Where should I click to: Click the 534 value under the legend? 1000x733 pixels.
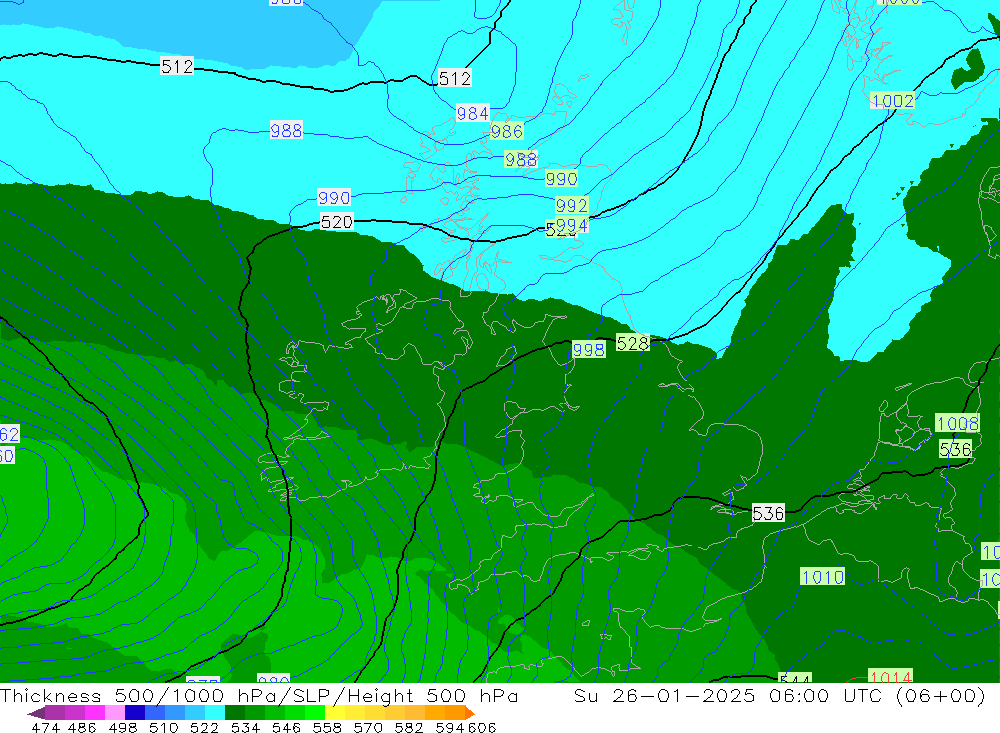[x=246, y=728]
